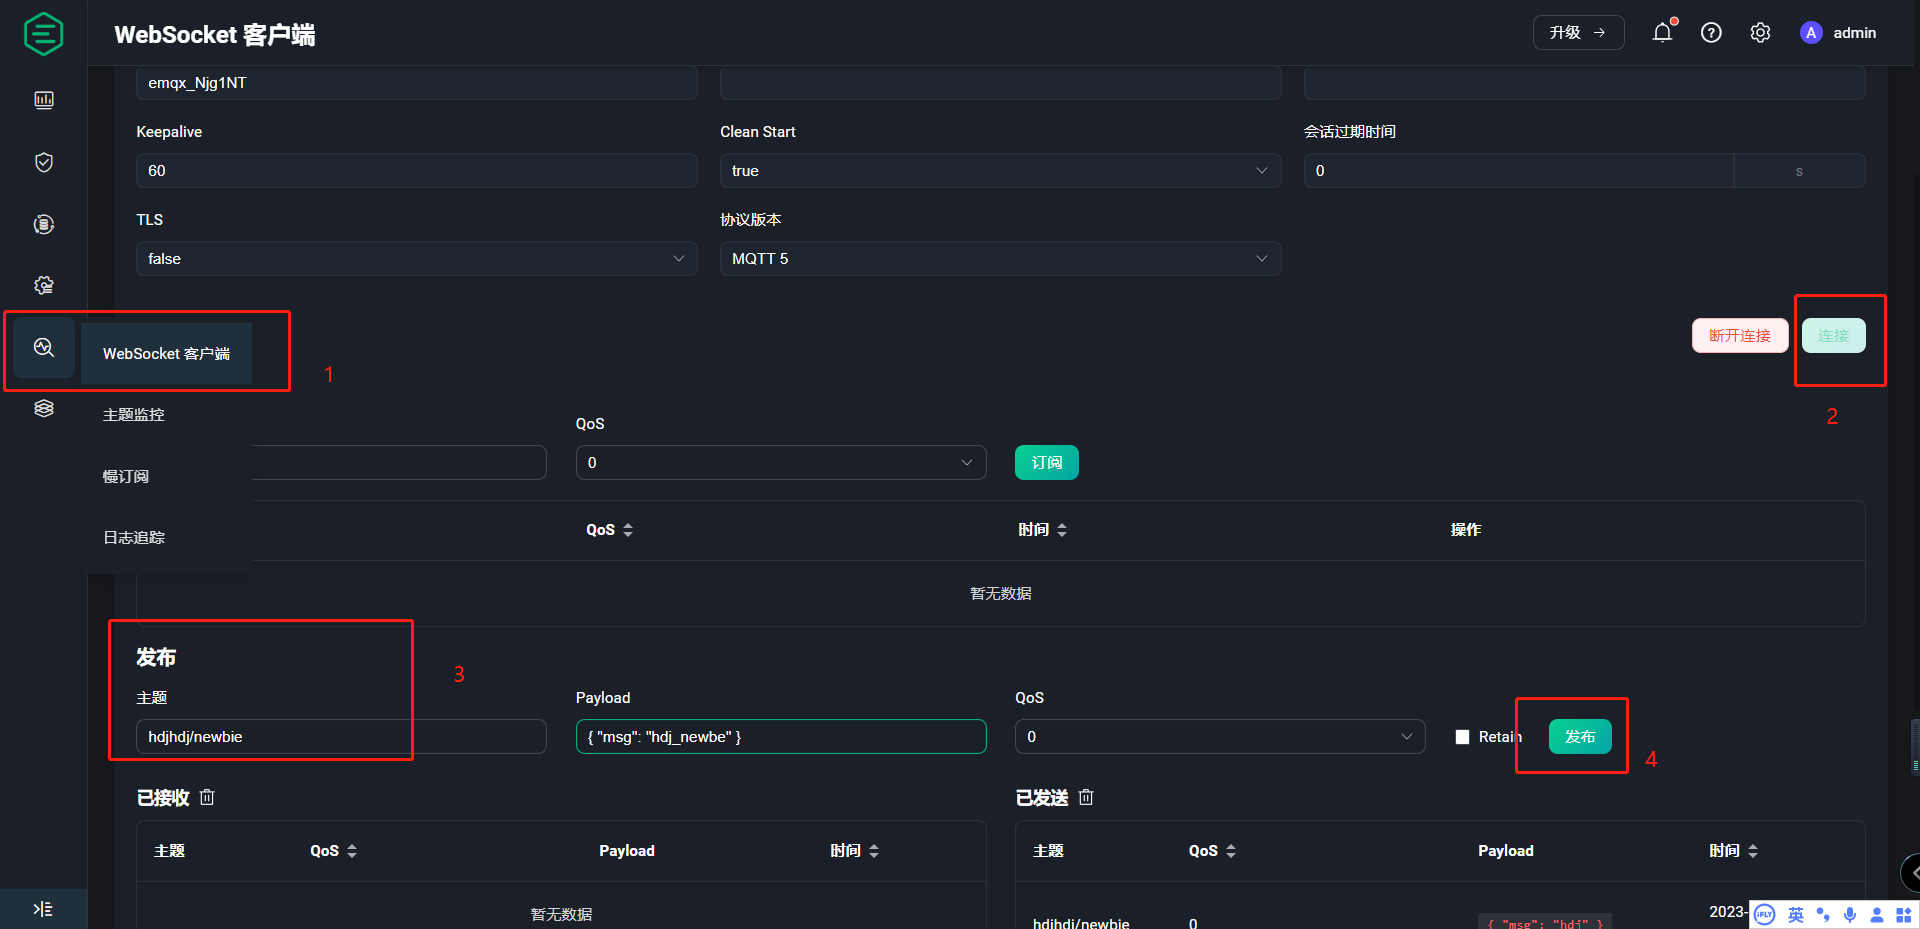Click the right edge collapse arrow
Image resolution: width=1920 pixels, height=929 pixels.
(x=1912, y=873)
